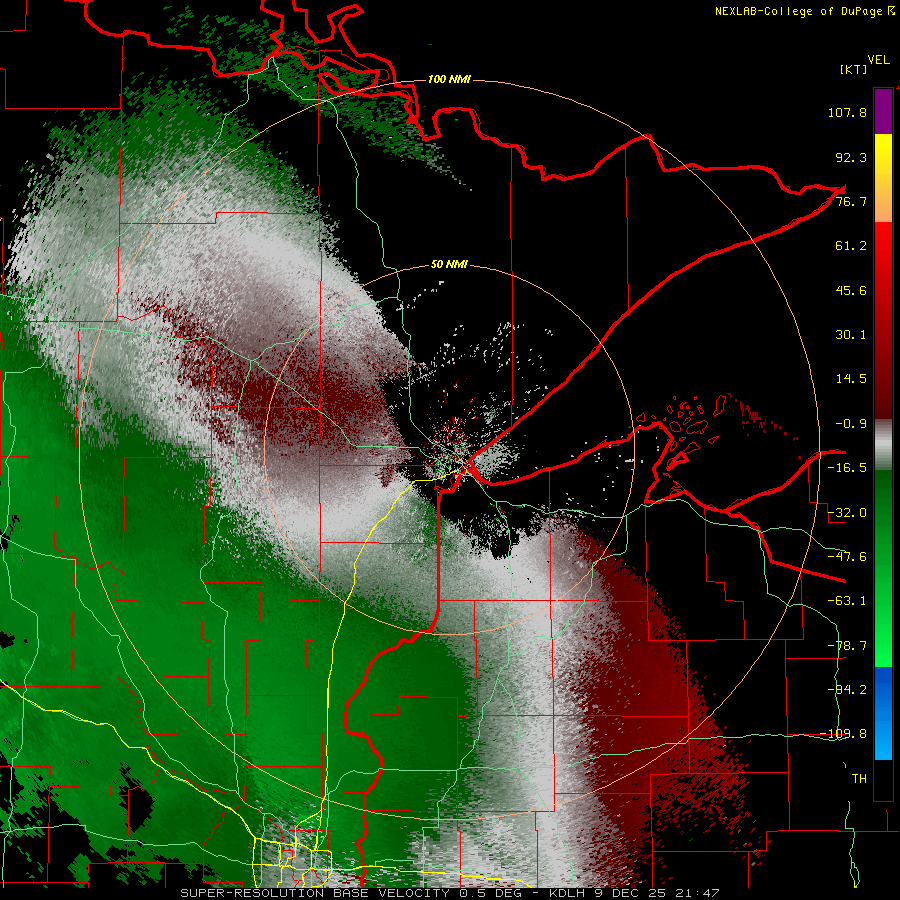Click the 61.2 legend value

coord(851,246)
